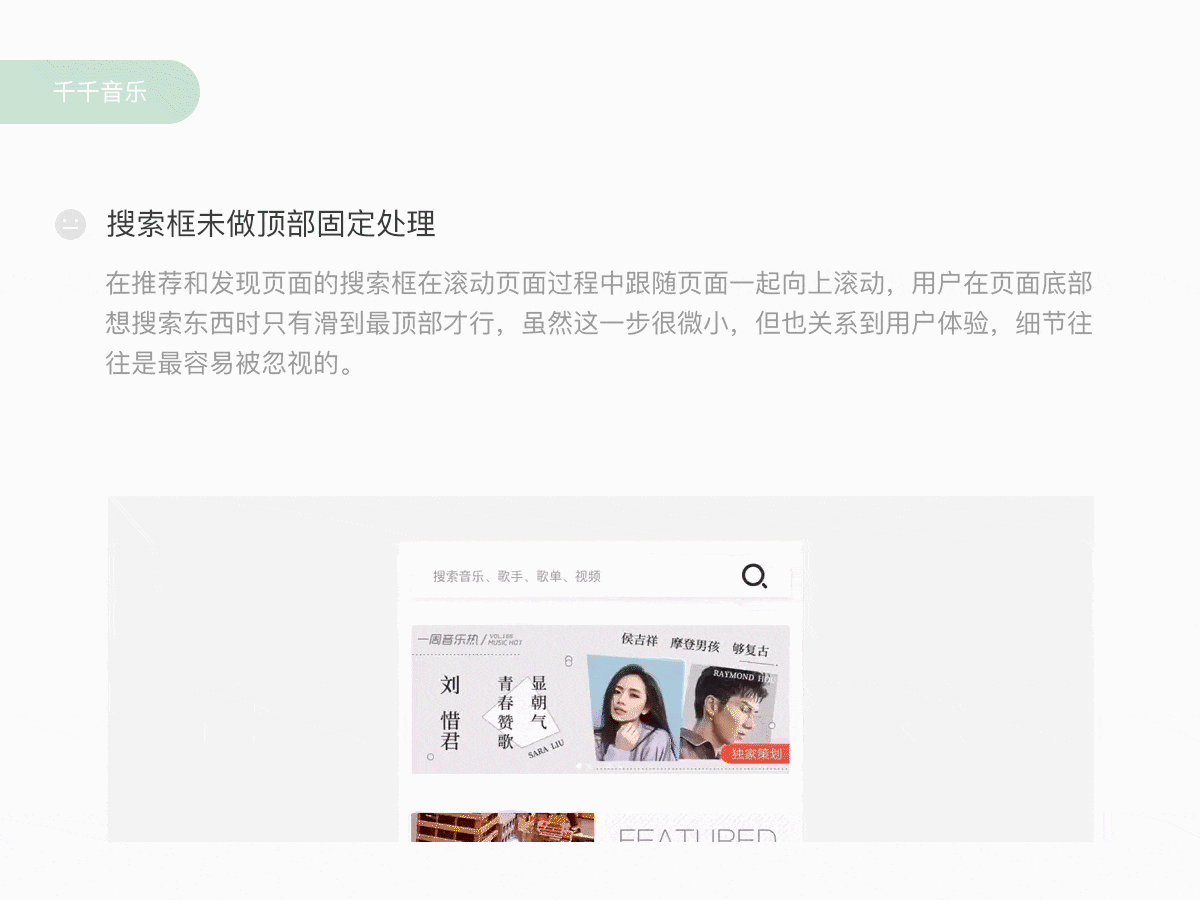
Task: Open the 摩登男孩 artist label
Action: click(695, 645)
